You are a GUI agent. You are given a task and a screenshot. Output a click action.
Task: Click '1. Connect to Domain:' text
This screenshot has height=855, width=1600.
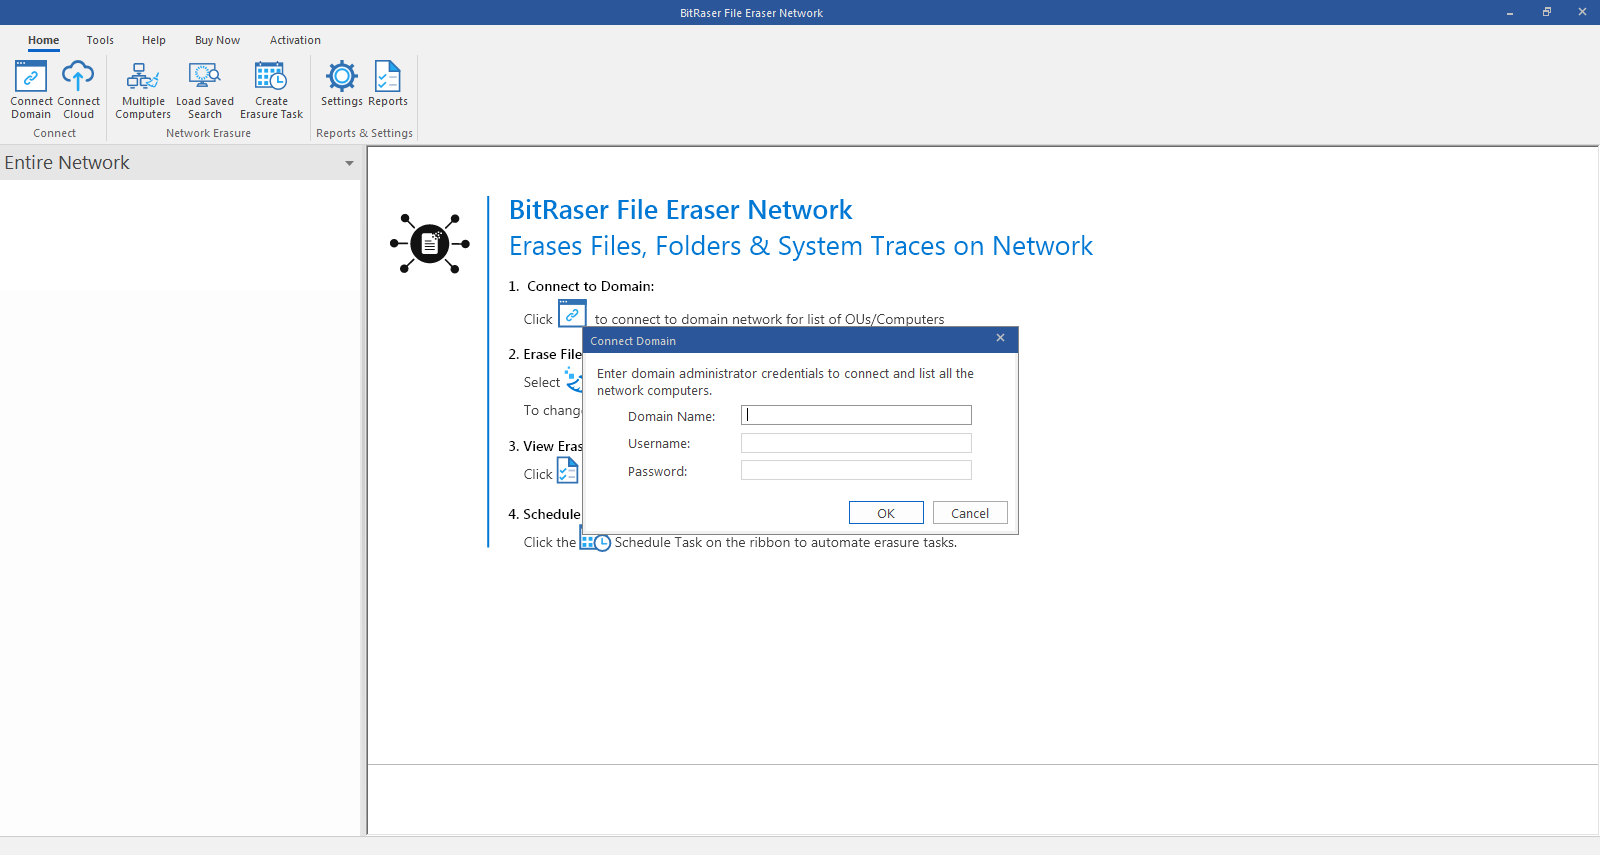tap(581, 286)
